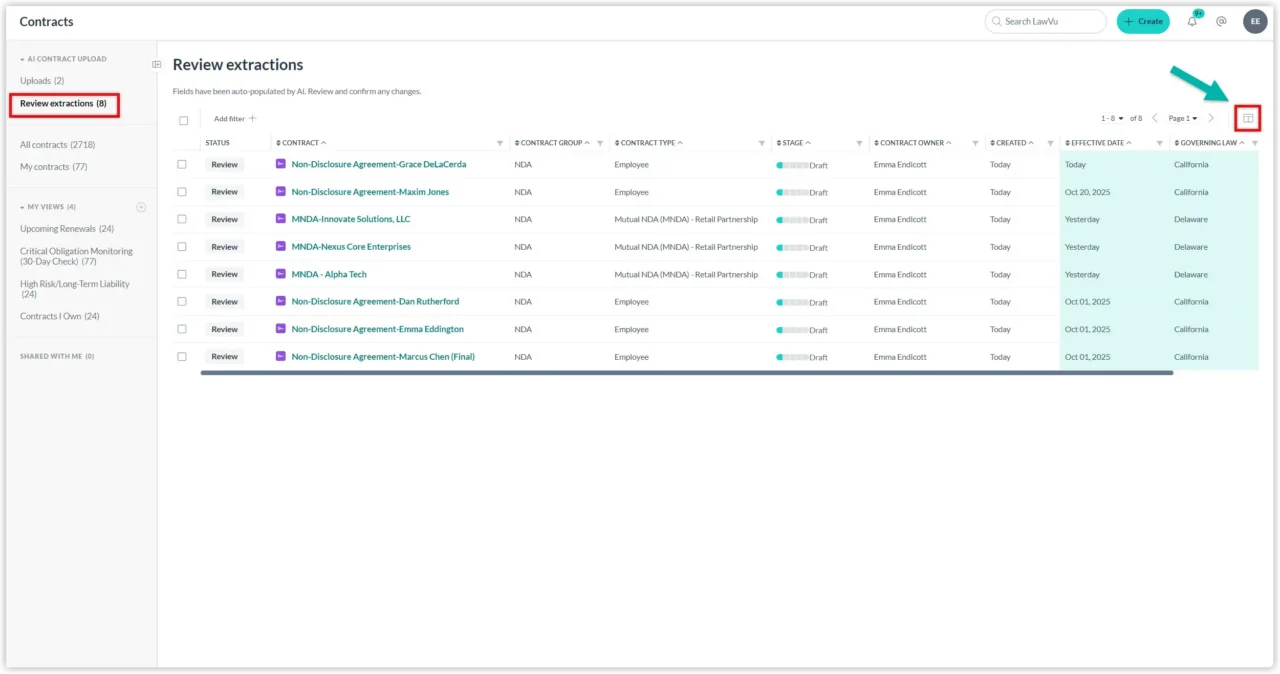Click the filter icon in Contract column header

(500, 143)
